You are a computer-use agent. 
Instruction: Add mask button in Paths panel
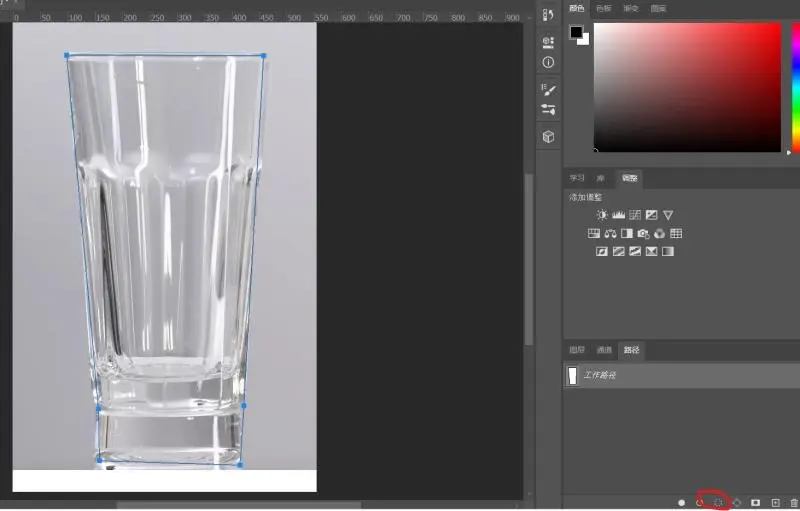click(756, 502)
